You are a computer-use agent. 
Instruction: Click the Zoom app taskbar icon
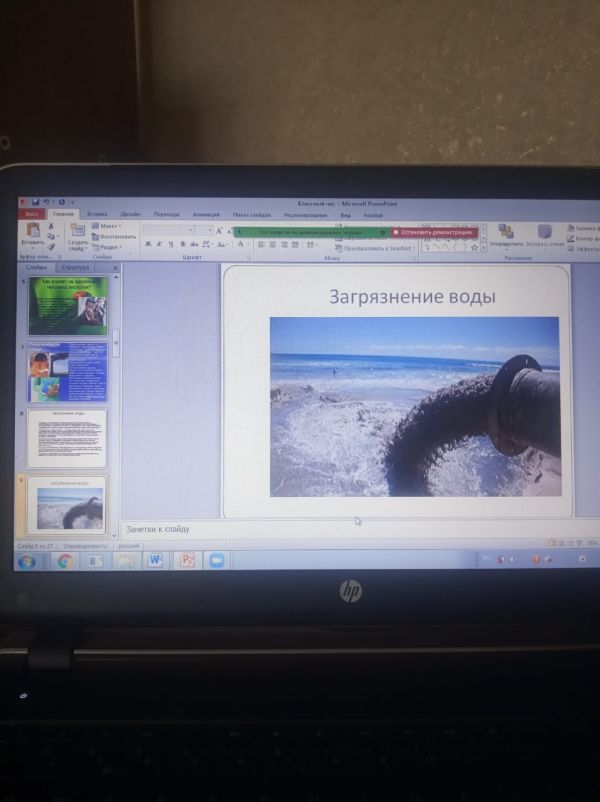pyautogui.click(x=215, y=561)
